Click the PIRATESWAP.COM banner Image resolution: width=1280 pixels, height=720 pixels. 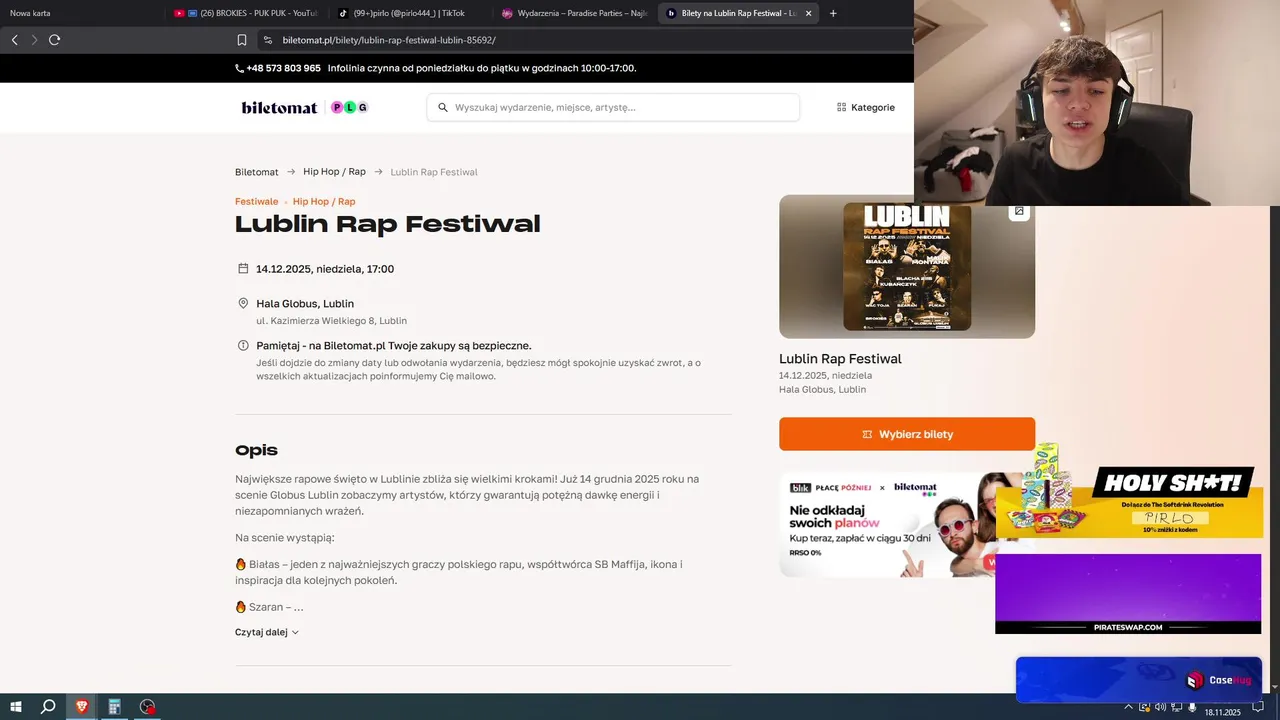[x=1128, y=593]
